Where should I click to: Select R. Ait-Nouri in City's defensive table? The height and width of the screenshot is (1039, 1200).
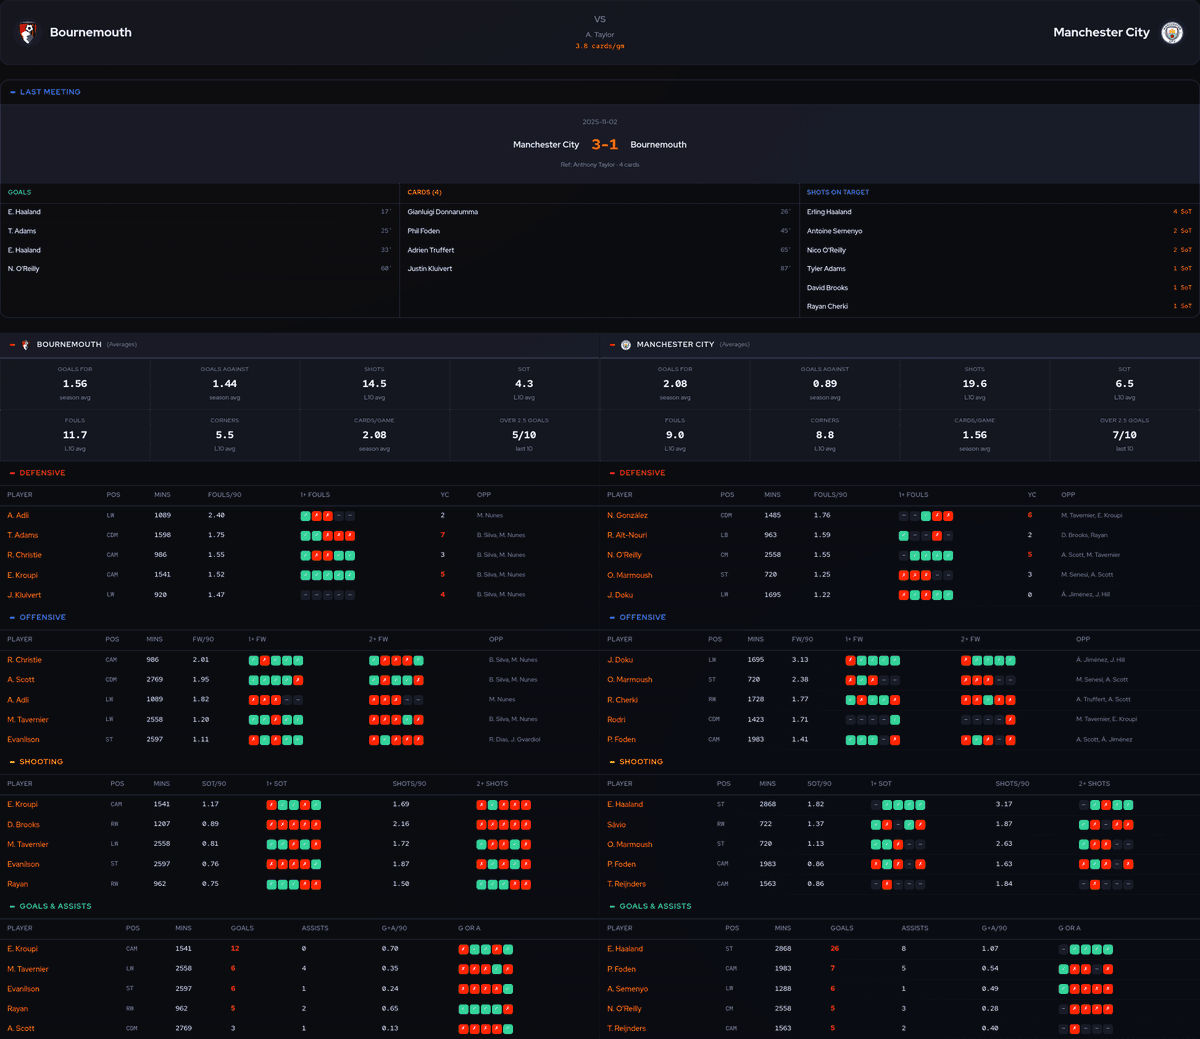[x=627, y=535]
